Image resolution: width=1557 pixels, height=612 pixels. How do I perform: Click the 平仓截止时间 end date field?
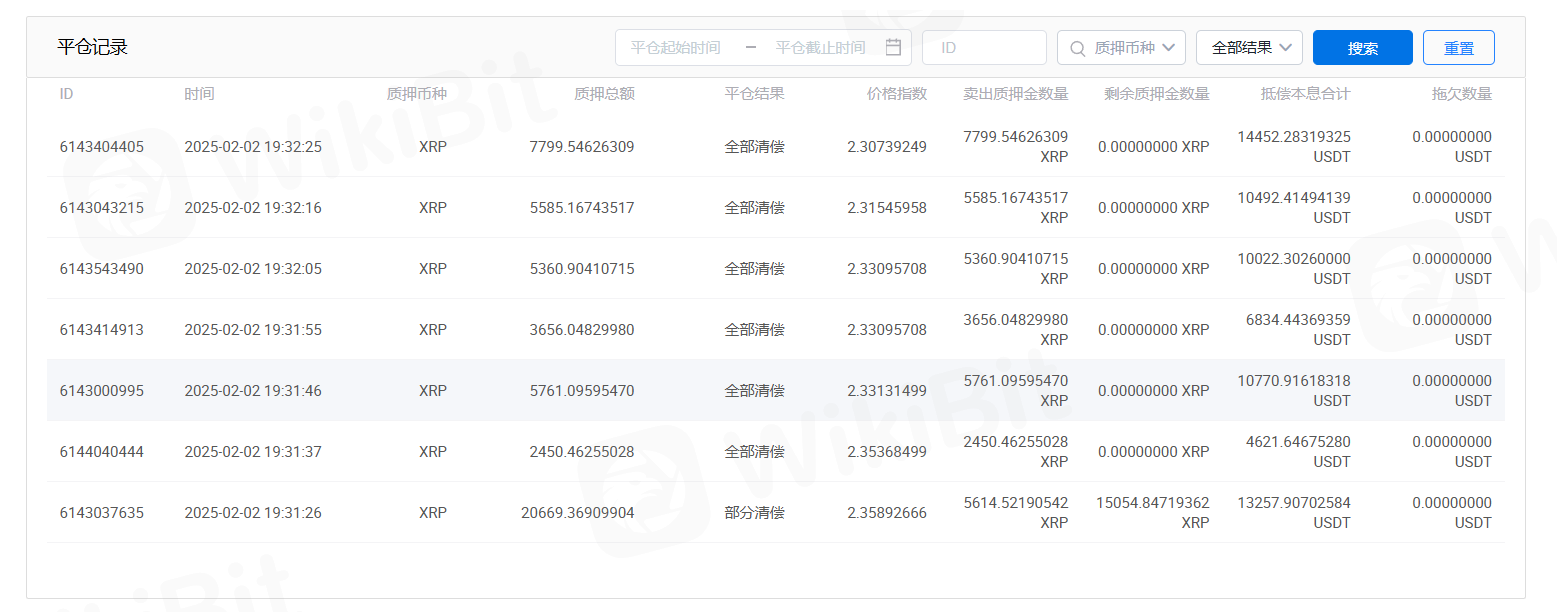(820, 48)
